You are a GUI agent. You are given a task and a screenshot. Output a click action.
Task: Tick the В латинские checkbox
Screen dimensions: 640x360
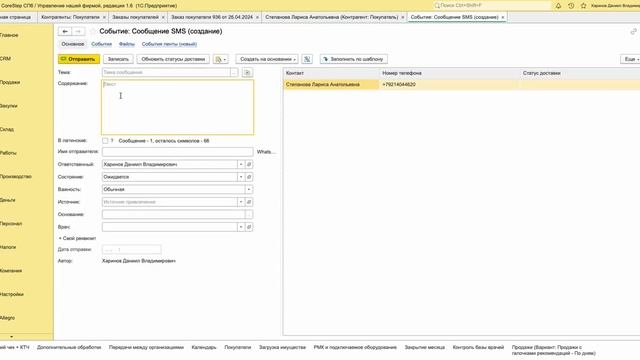[x=105, y=141]
